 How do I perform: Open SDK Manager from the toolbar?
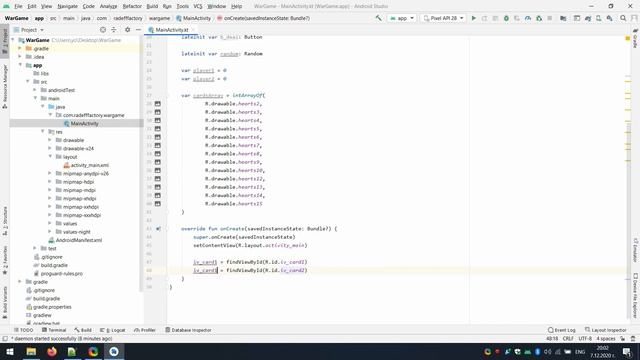pos(609,18)
